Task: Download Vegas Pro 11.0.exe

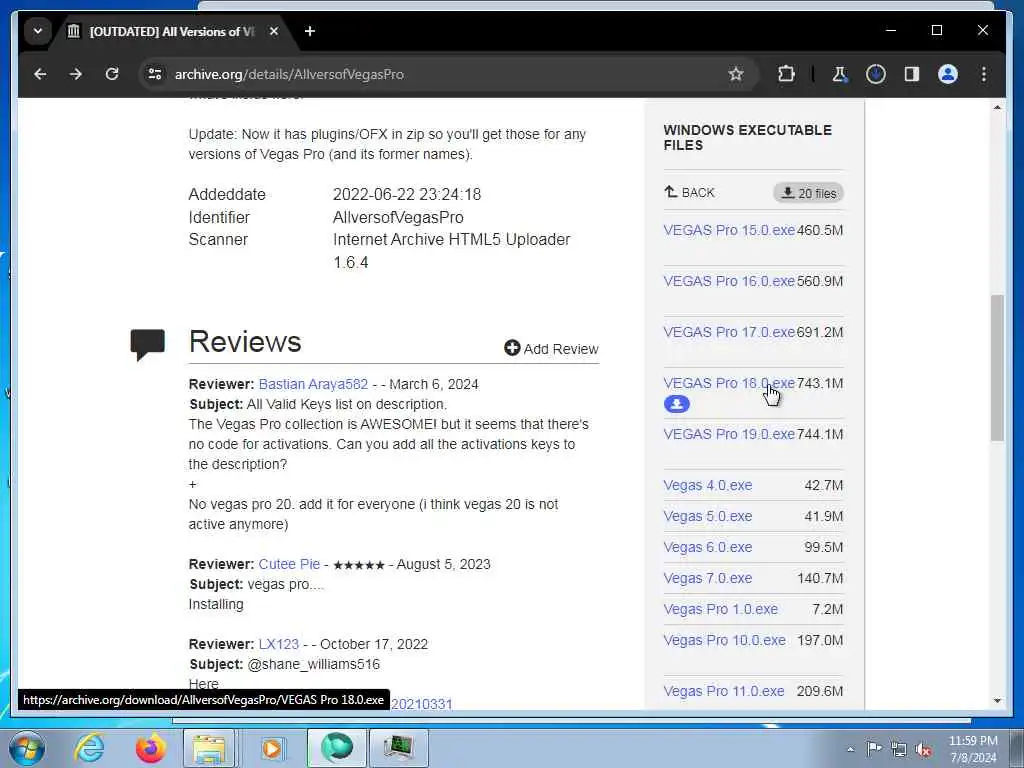Action: (724, 691)
